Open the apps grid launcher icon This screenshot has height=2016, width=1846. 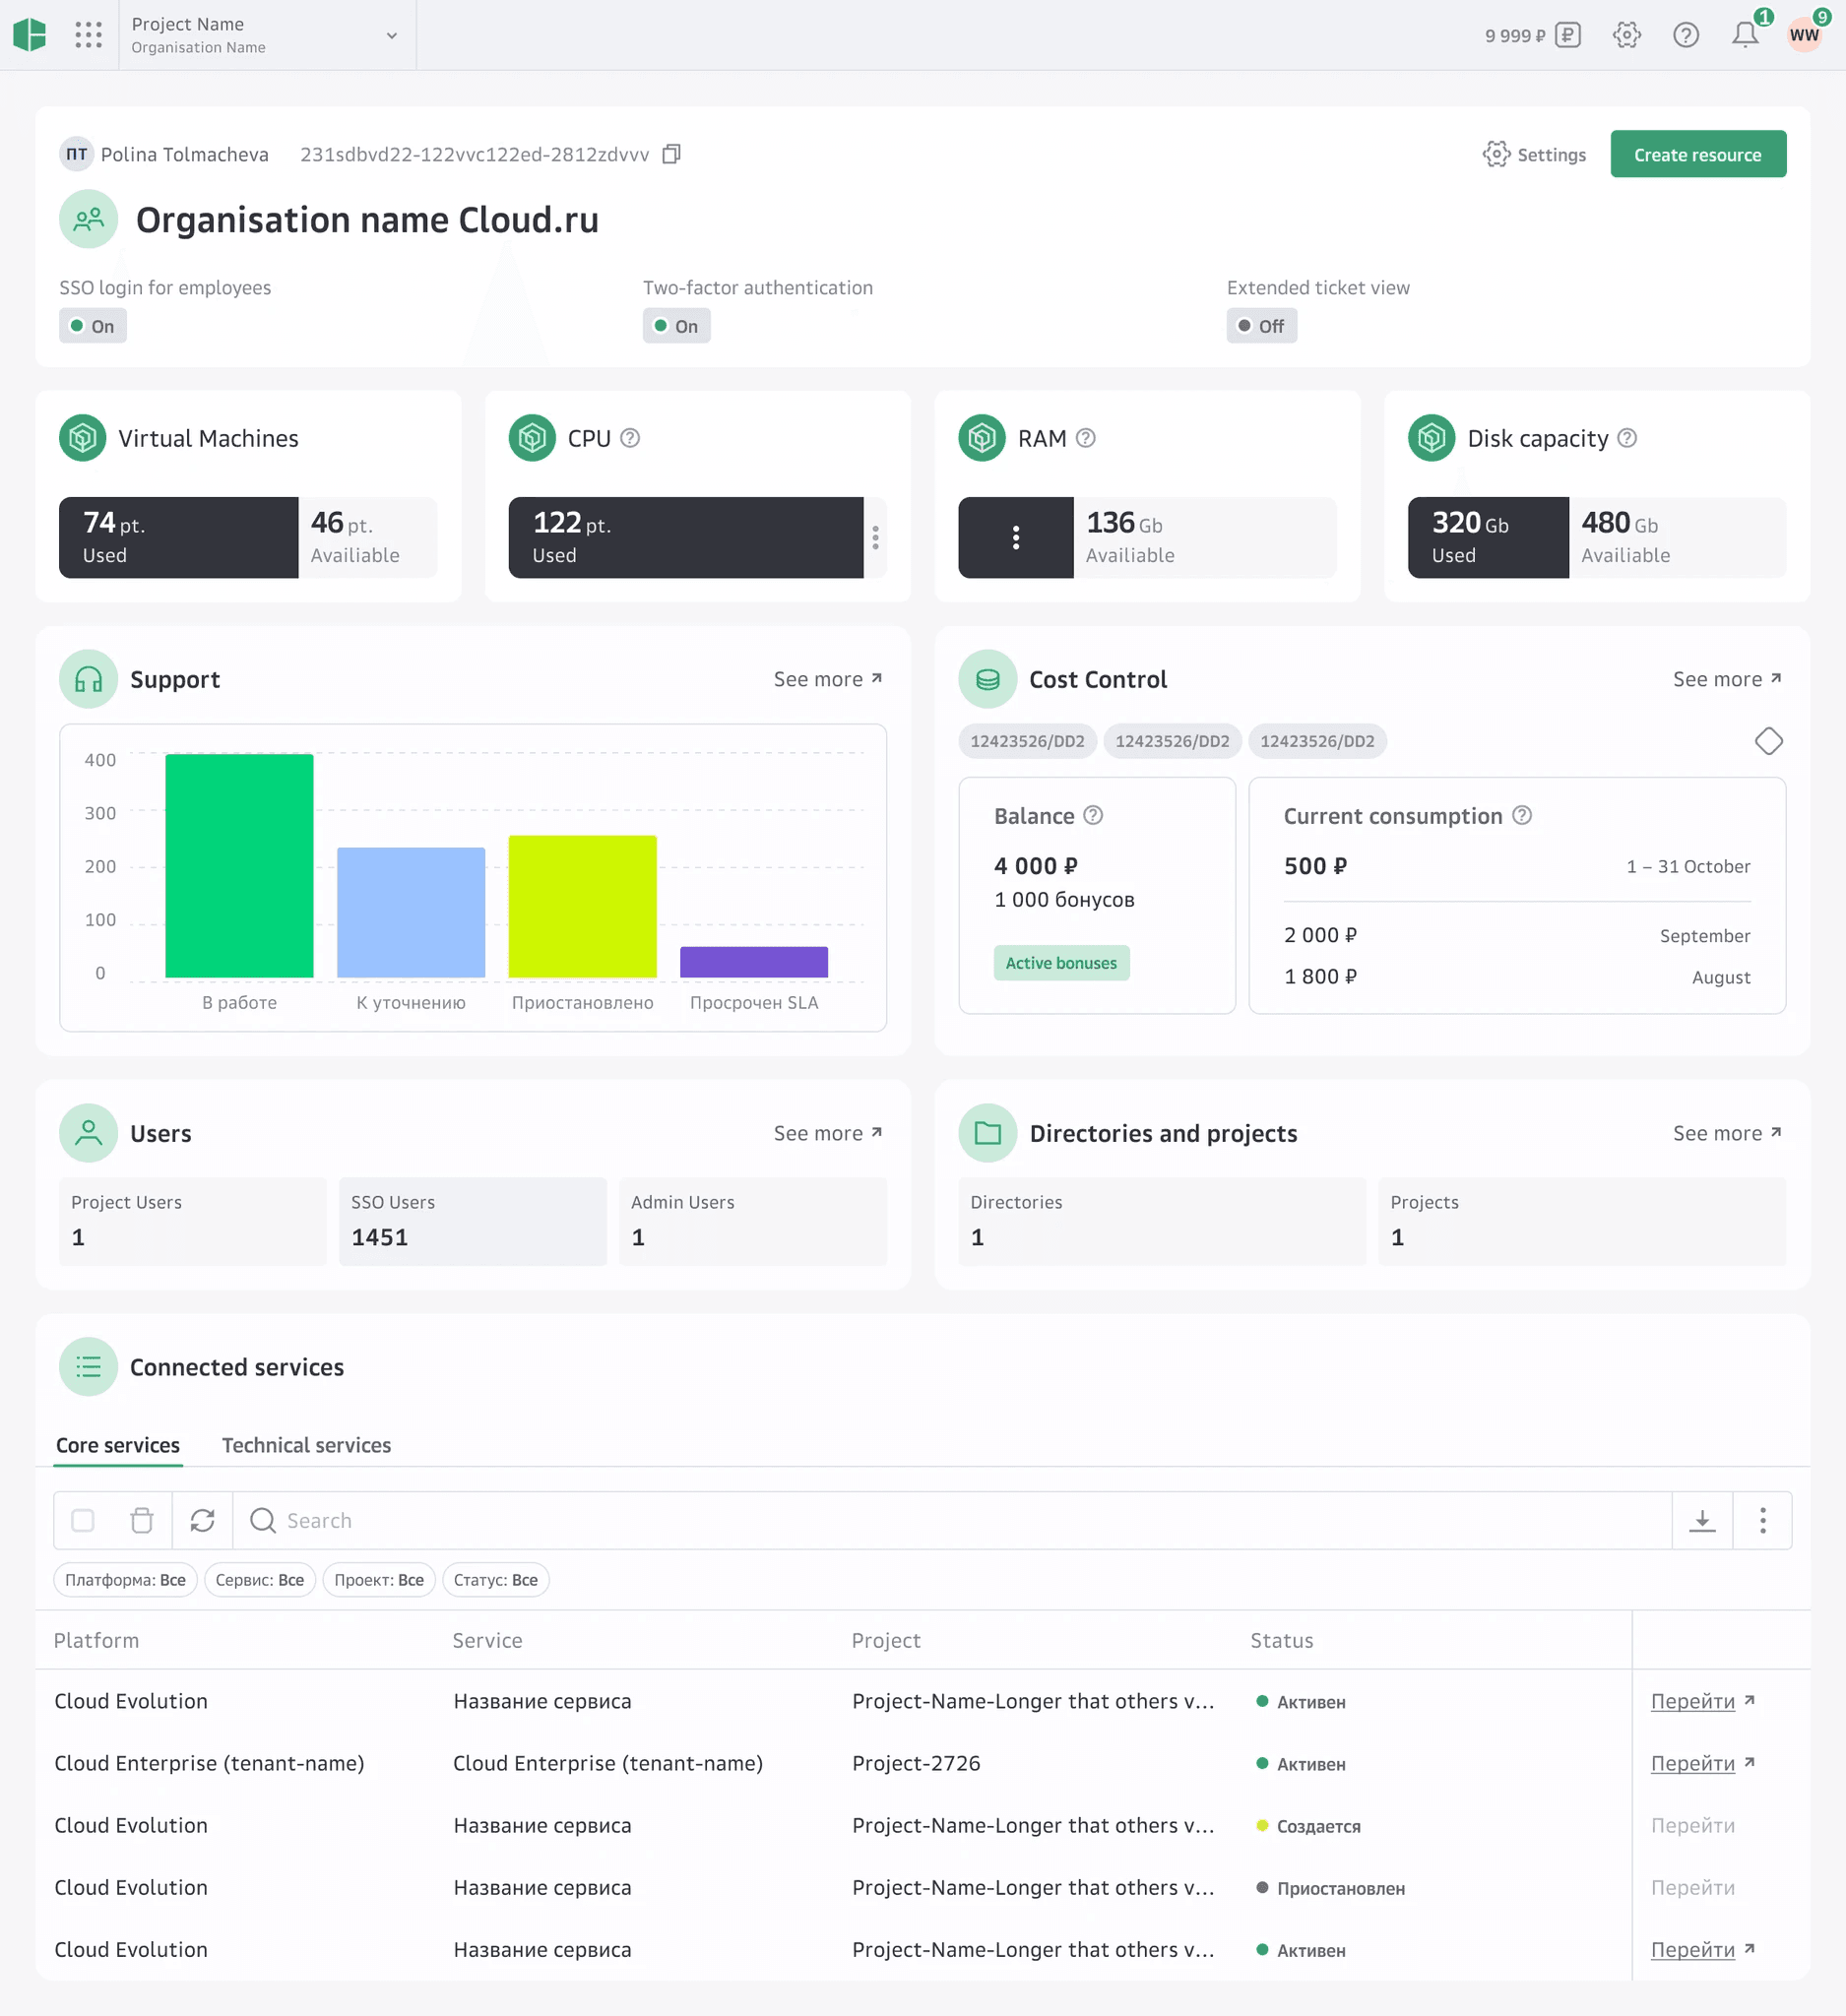[88, 35]
